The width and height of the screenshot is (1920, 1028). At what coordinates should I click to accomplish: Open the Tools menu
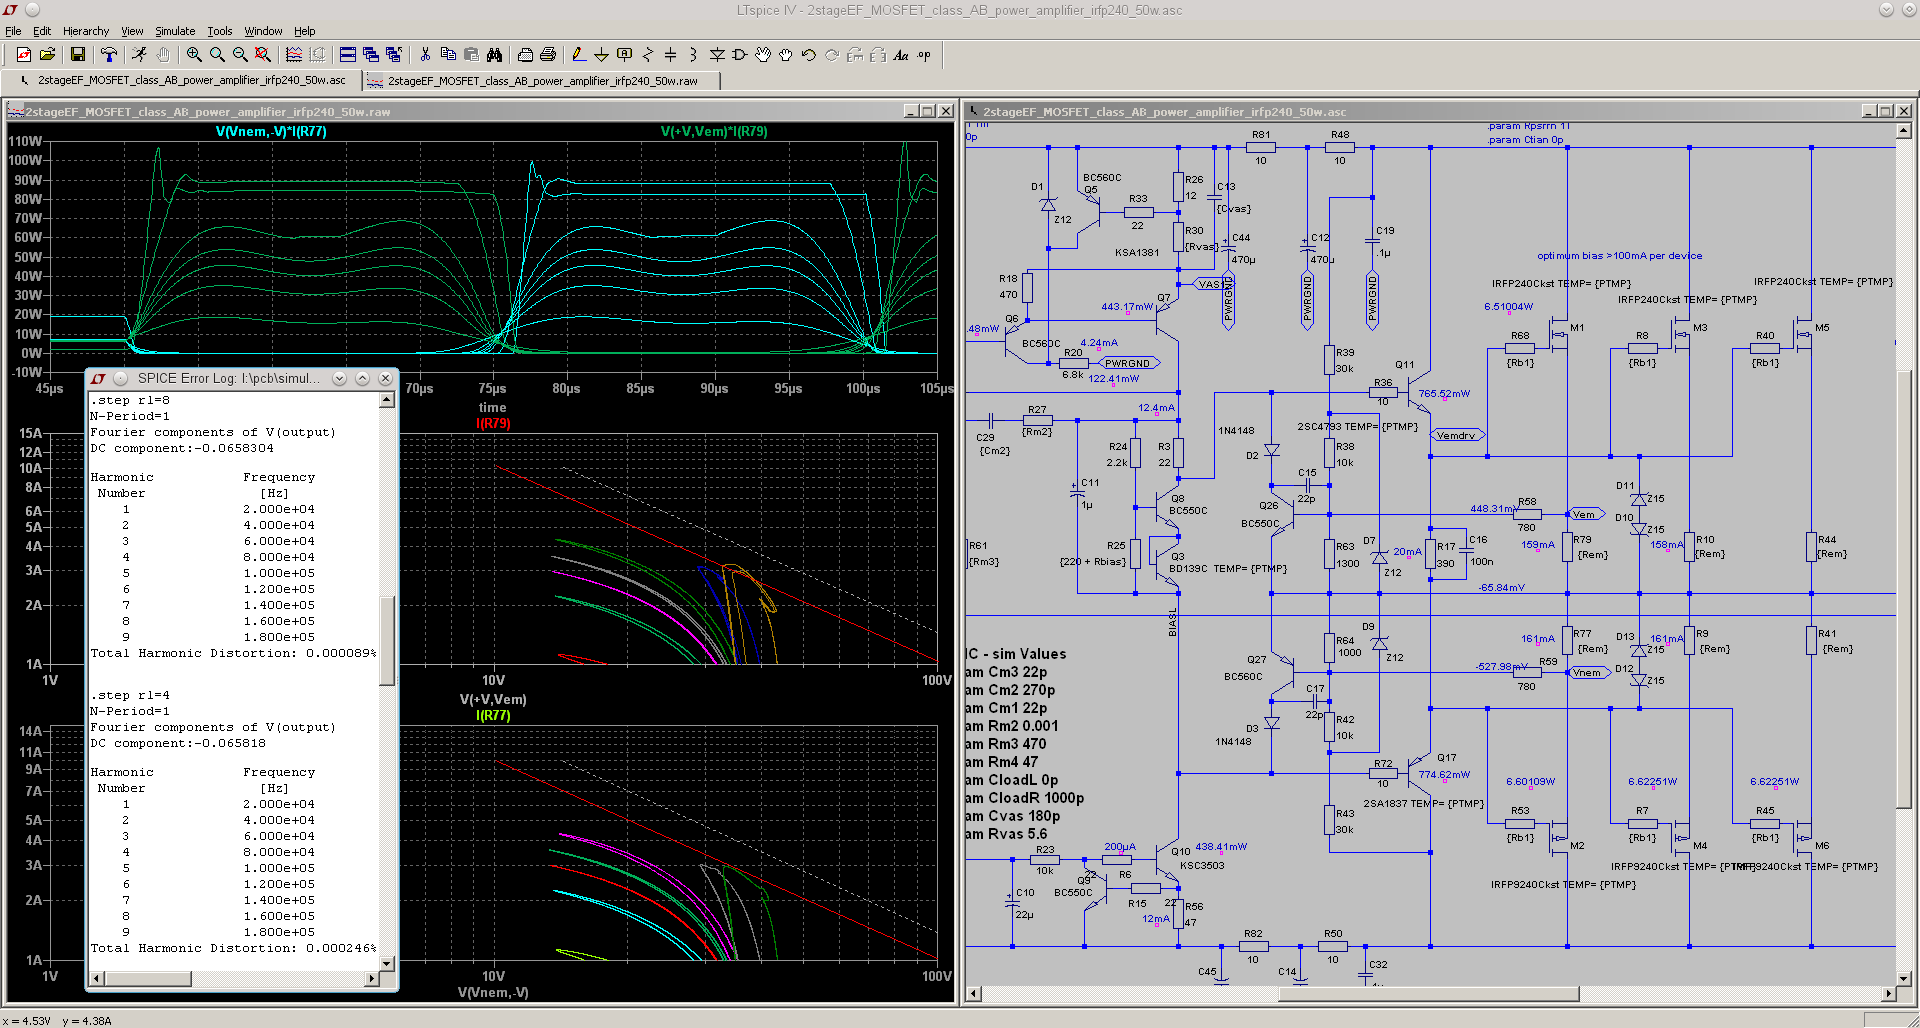click(220, 31)
